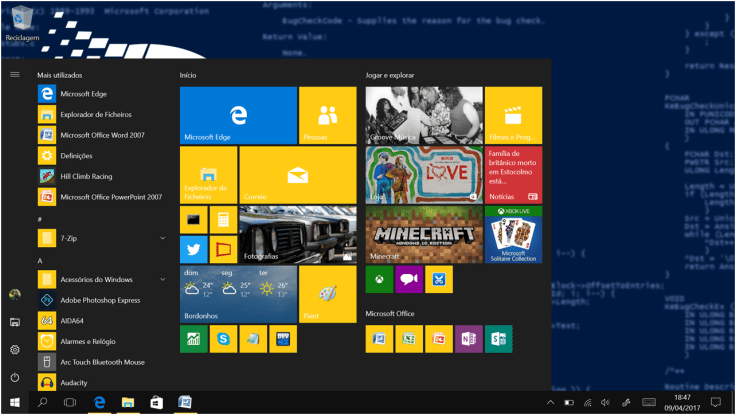Launch the Xbox tile
The height and width of the screenshot is (415, 736).
(379, 280)
